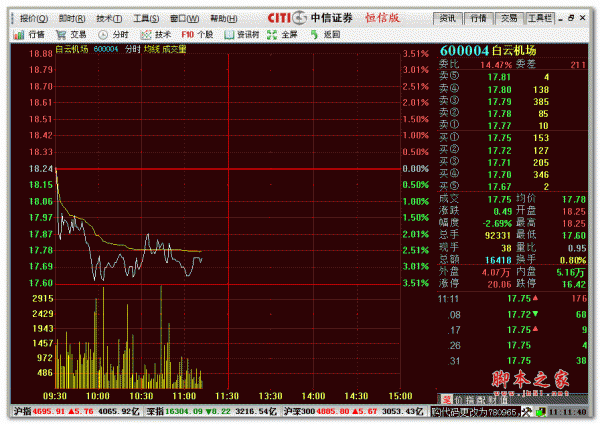Click the 11:30 time axis label
Screen dimensions: 600x424
click(227, 396)
